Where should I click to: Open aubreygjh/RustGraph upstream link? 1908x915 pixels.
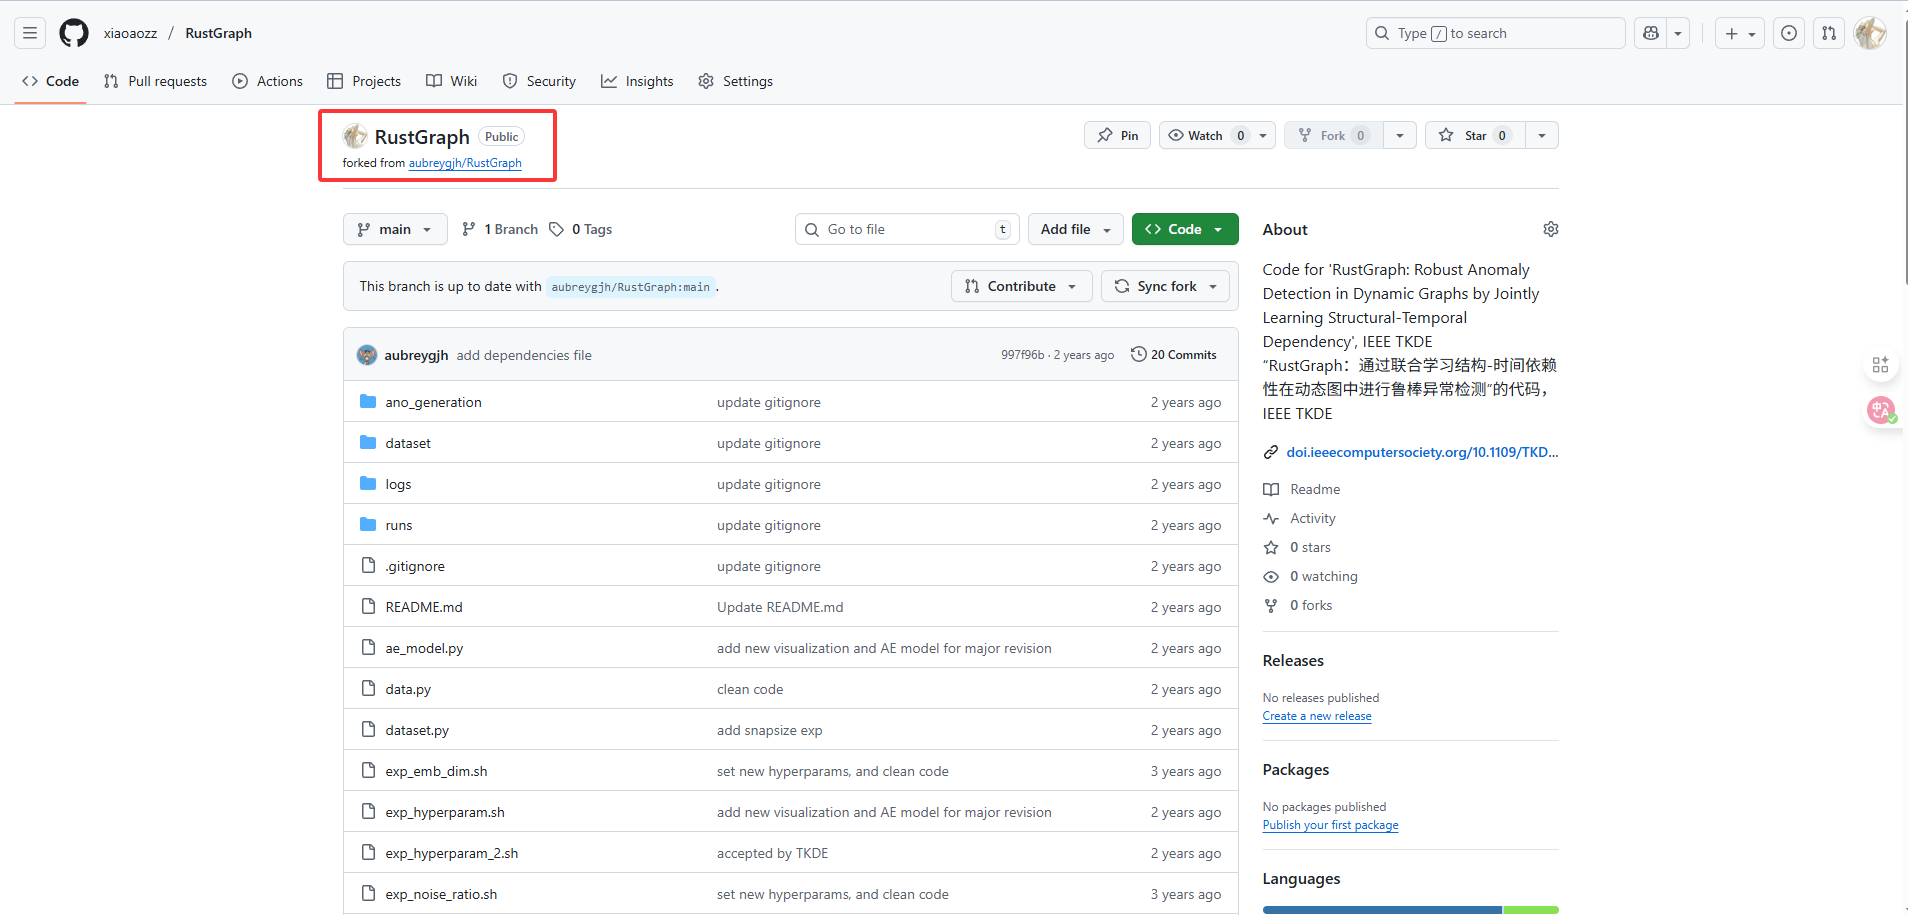click(465, 163)
